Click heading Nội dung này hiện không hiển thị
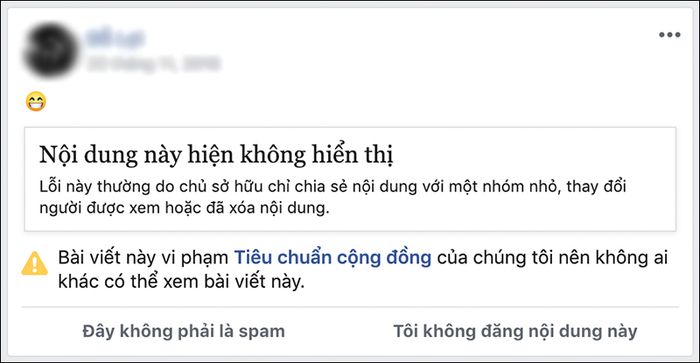 (216, 155)
